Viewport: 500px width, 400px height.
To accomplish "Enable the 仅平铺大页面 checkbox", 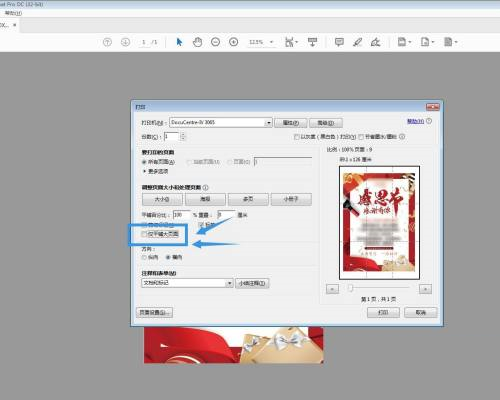I will 144,234.
